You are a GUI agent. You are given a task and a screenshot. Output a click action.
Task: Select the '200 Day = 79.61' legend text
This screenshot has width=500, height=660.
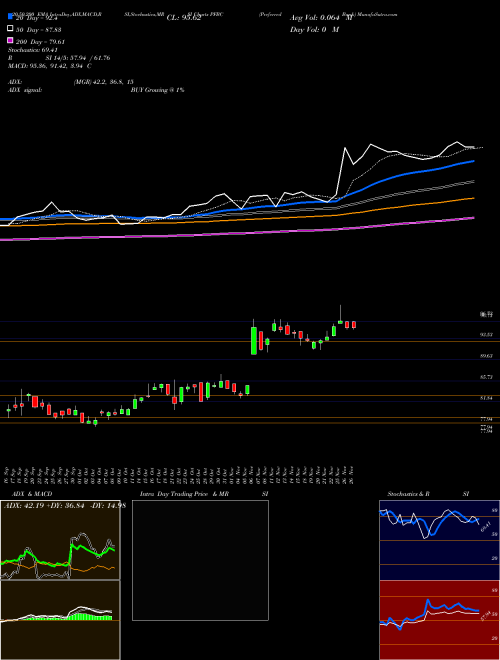tap(40, 42)
